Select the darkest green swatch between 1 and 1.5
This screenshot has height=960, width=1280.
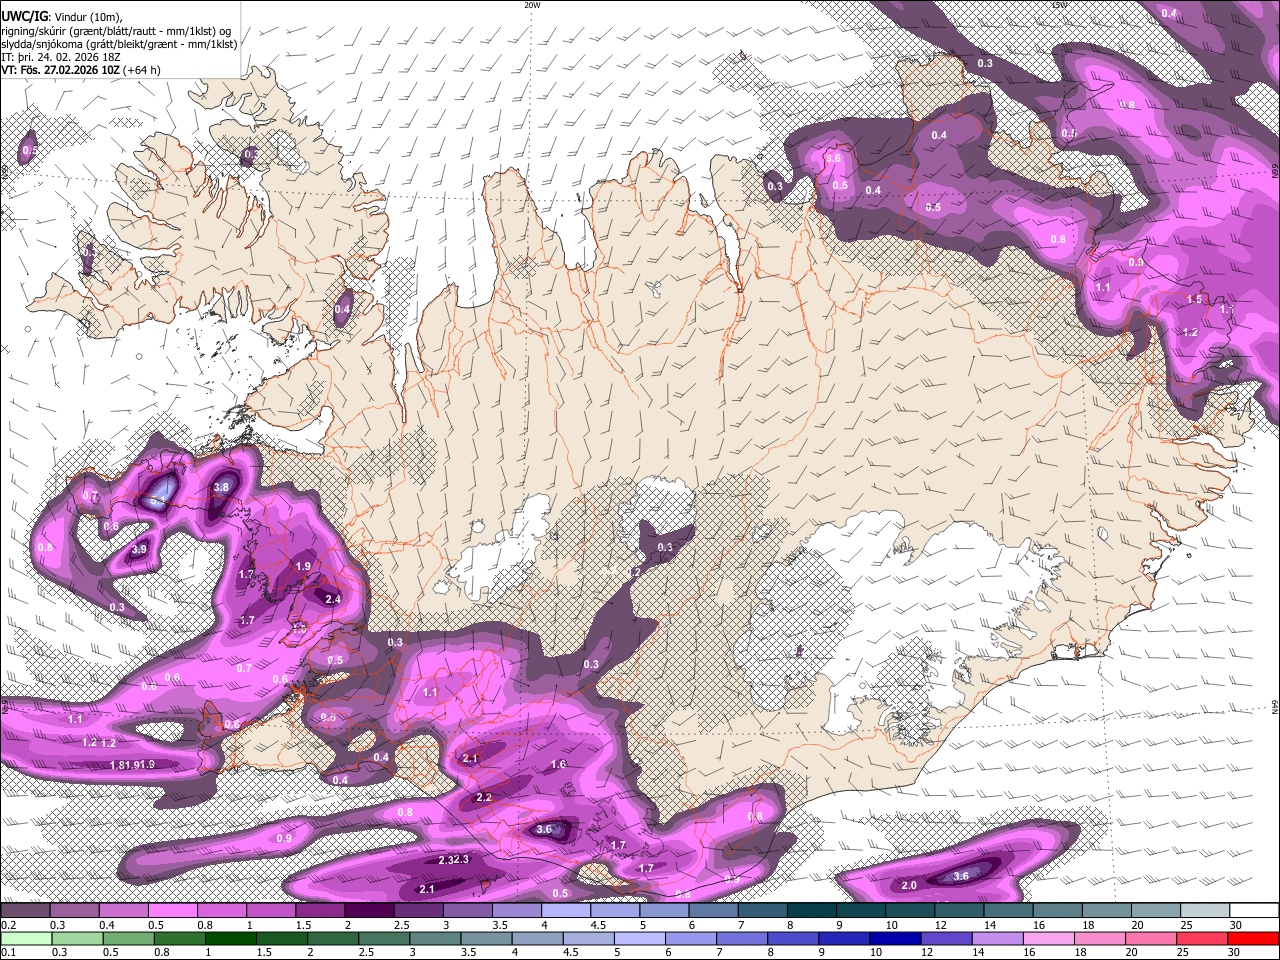point(232,938)
